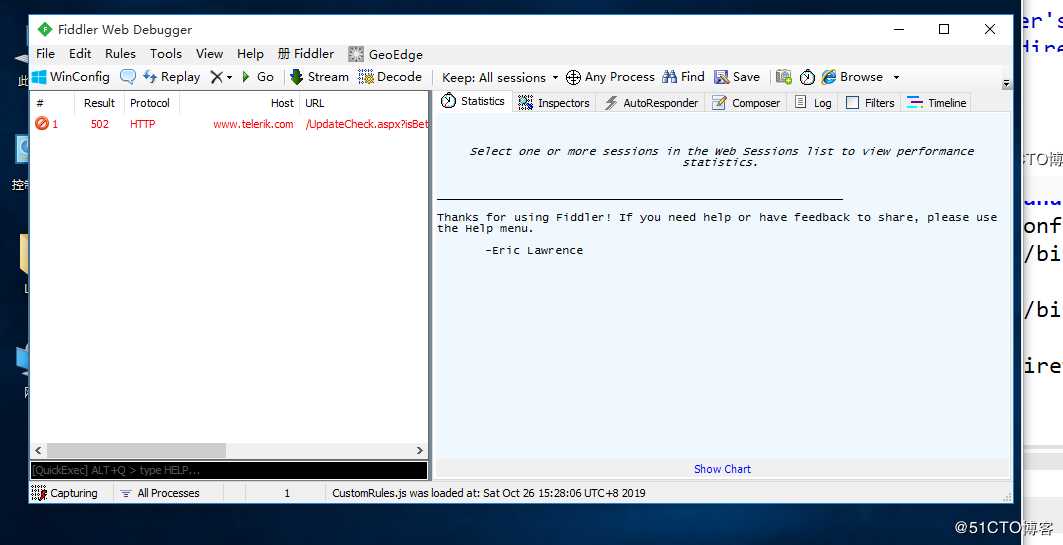
Task: Click the comment speech bubble icon
Action: (x=127, y=77)
